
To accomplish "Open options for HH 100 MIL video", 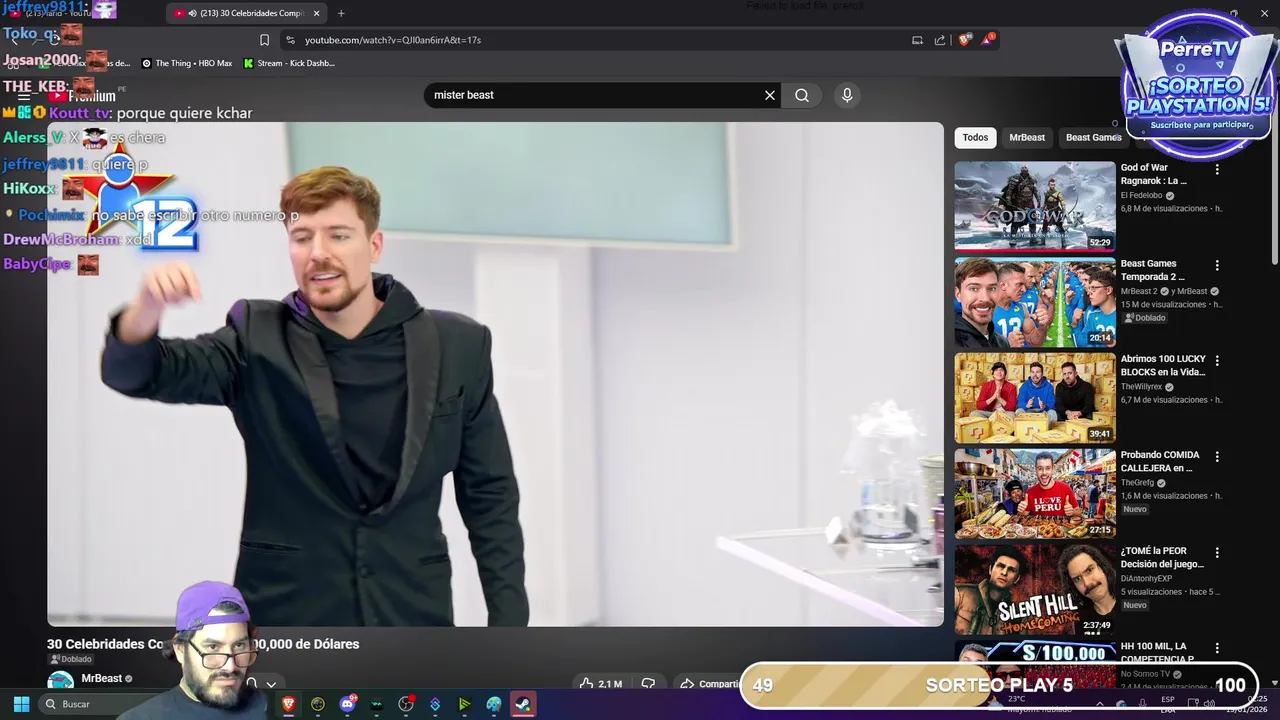I will tap(1217, 649).
